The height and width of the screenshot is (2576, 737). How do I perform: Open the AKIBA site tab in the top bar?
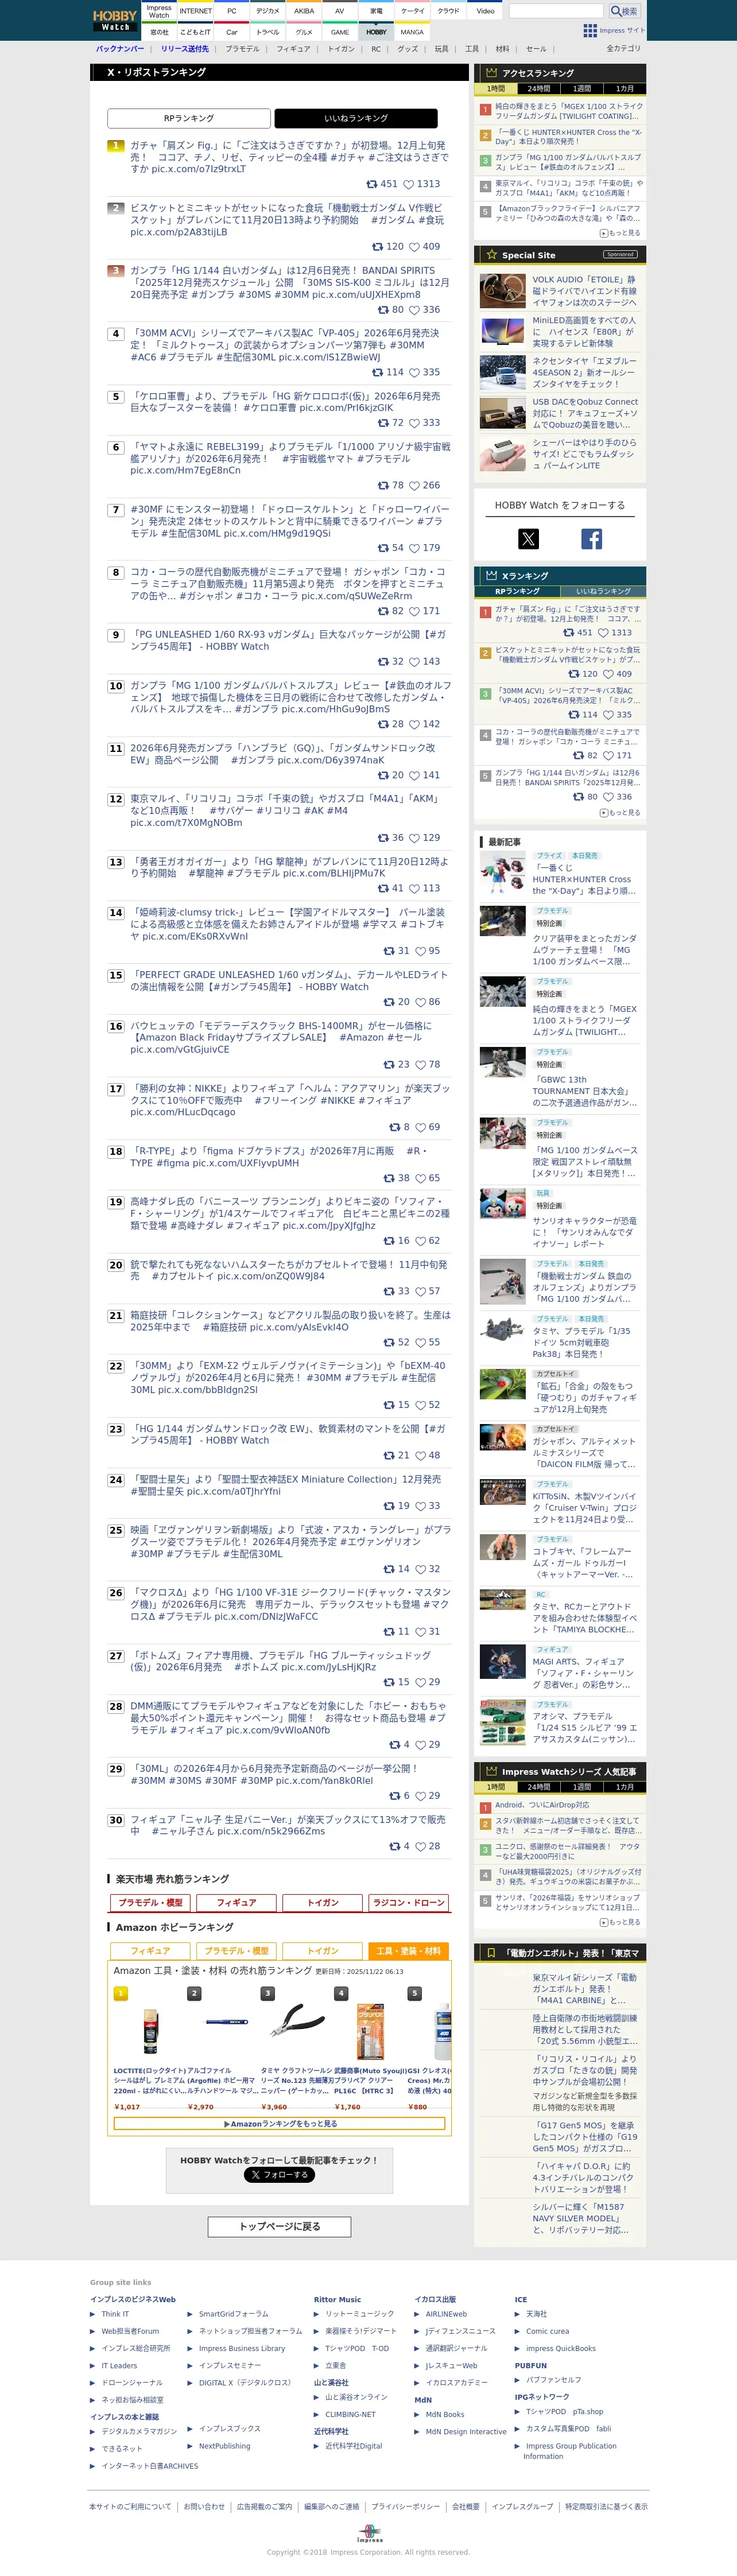click(x=304, y=11)
